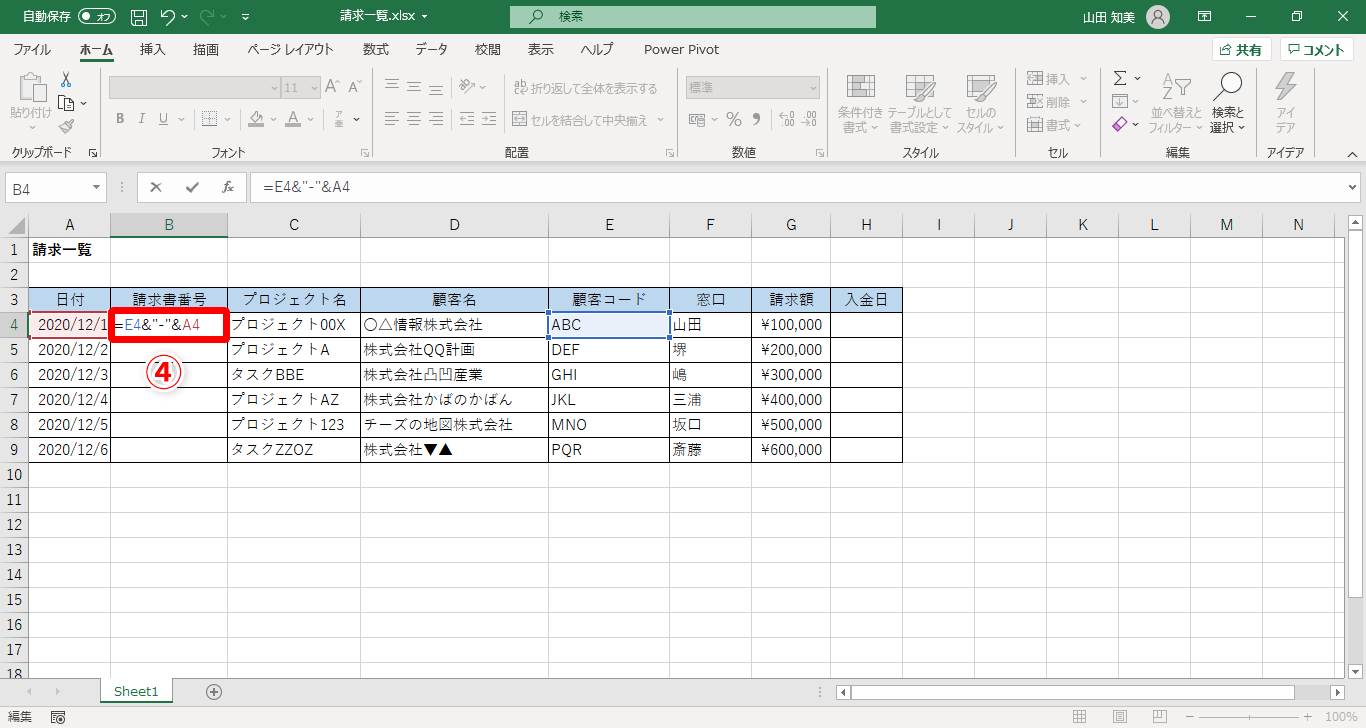1366x728 pixels.
Task: Select cell containing プロジェクトAZ
Action: coord(294,400)
